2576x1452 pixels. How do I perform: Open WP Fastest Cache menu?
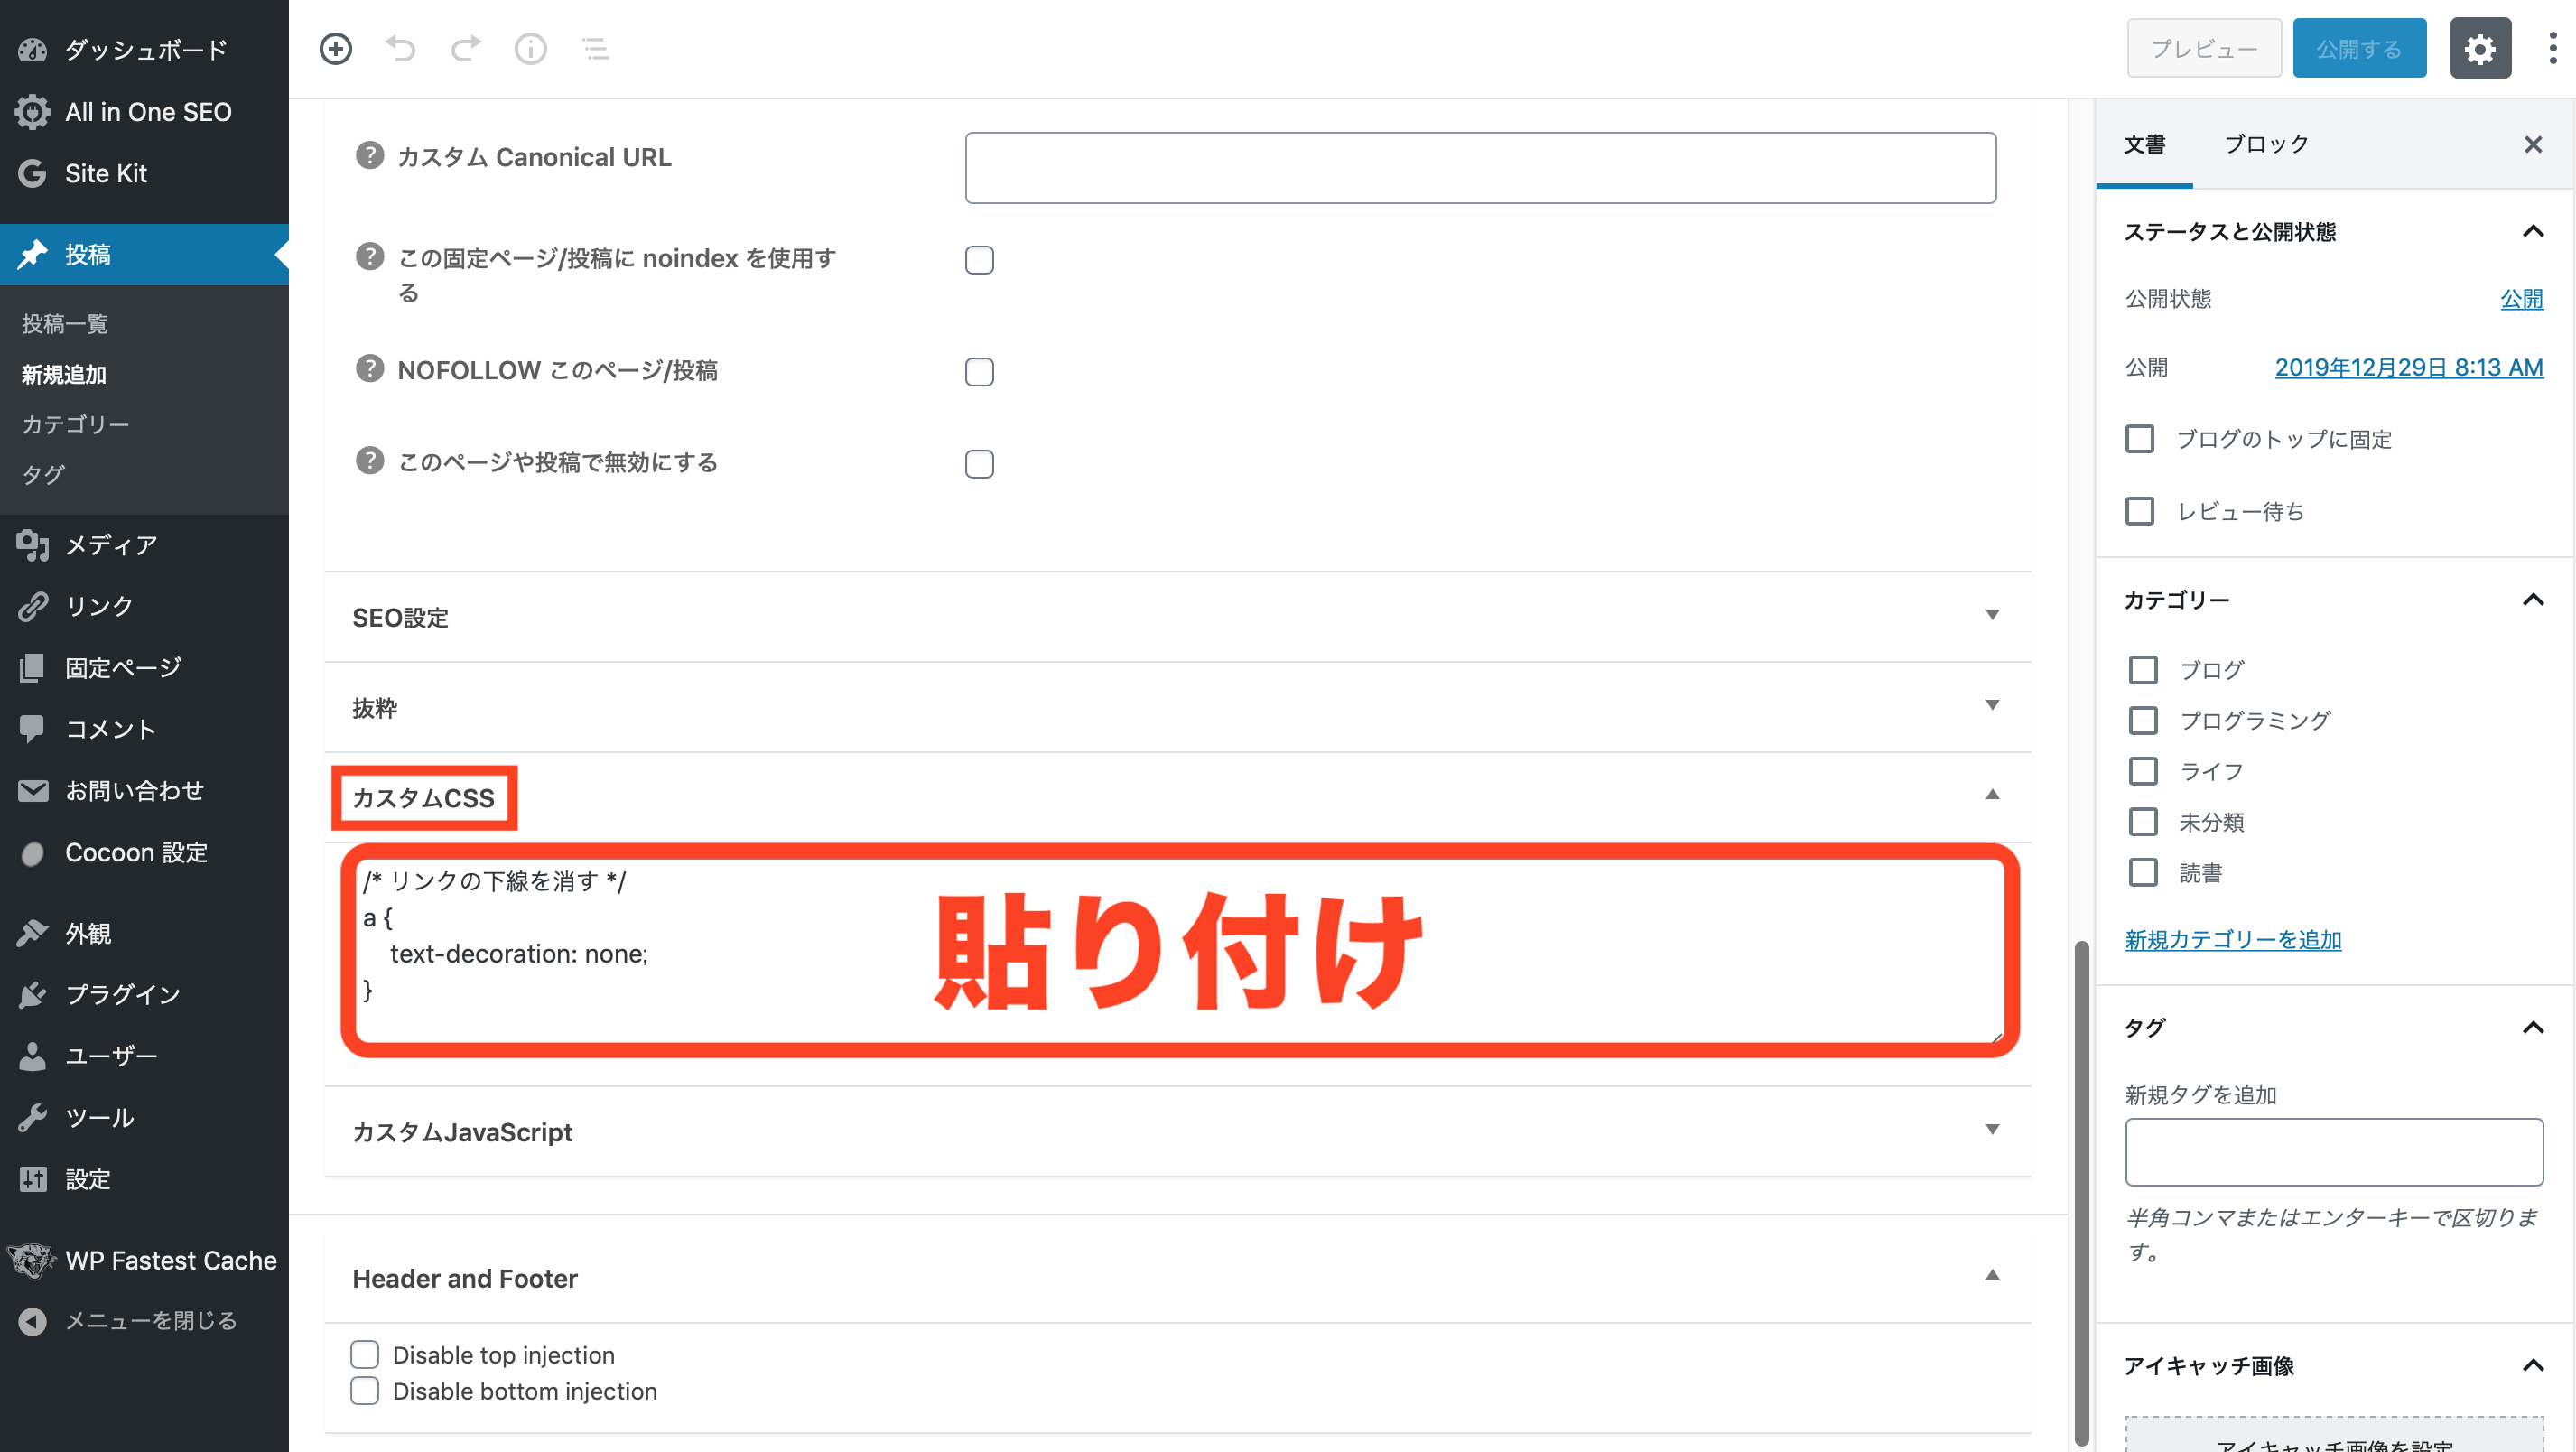144,1260
